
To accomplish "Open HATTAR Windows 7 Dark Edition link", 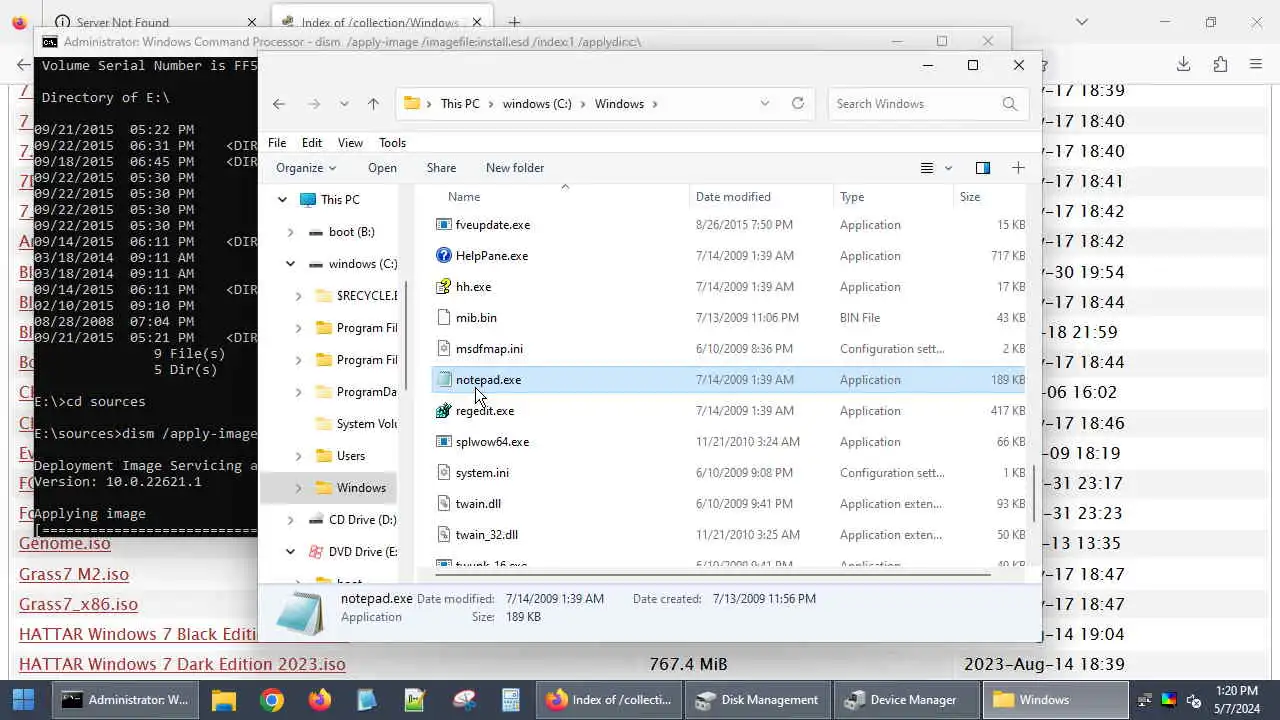I will pos(182,665).
